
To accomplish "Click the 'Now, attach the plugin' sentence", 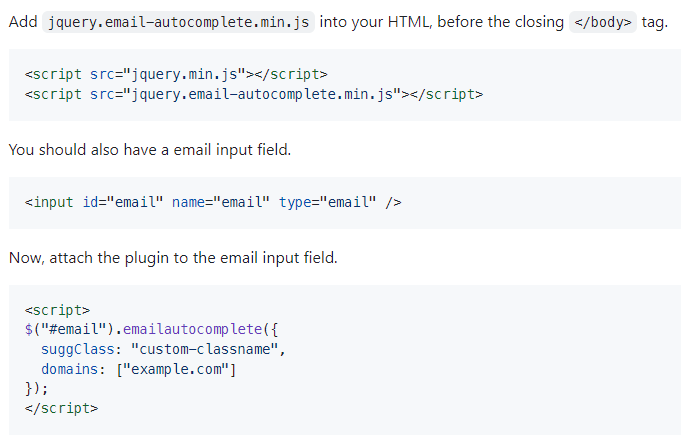I will (173, 258).
